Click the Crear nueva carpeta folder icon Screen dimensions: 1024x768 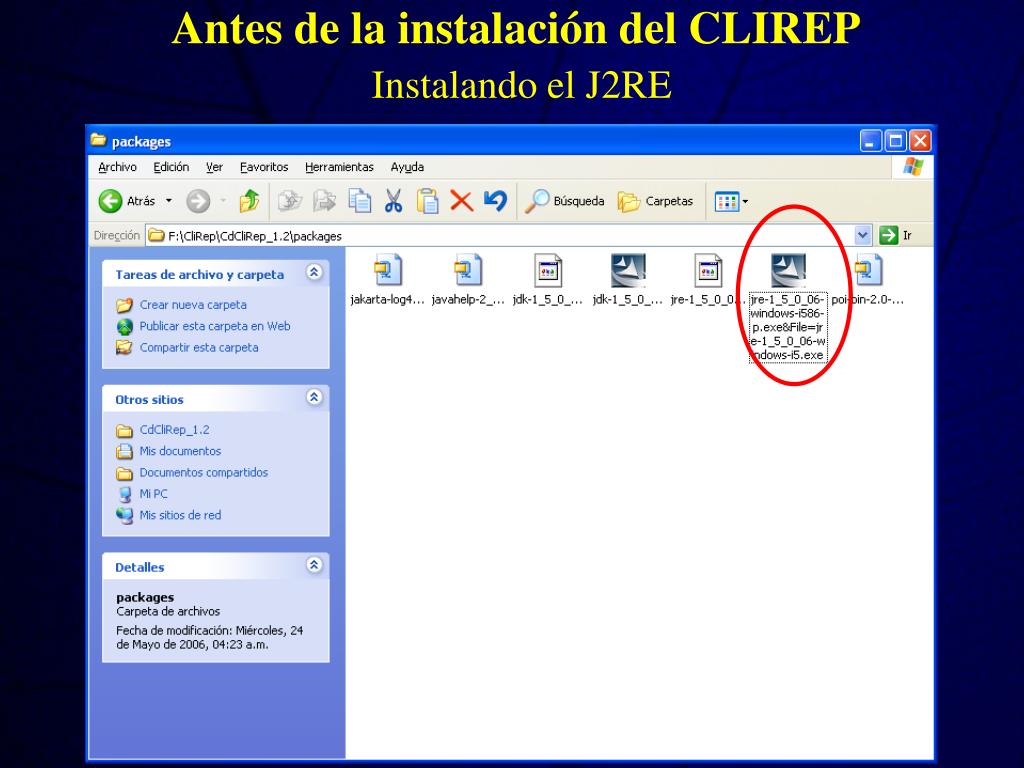pos(124,305)
